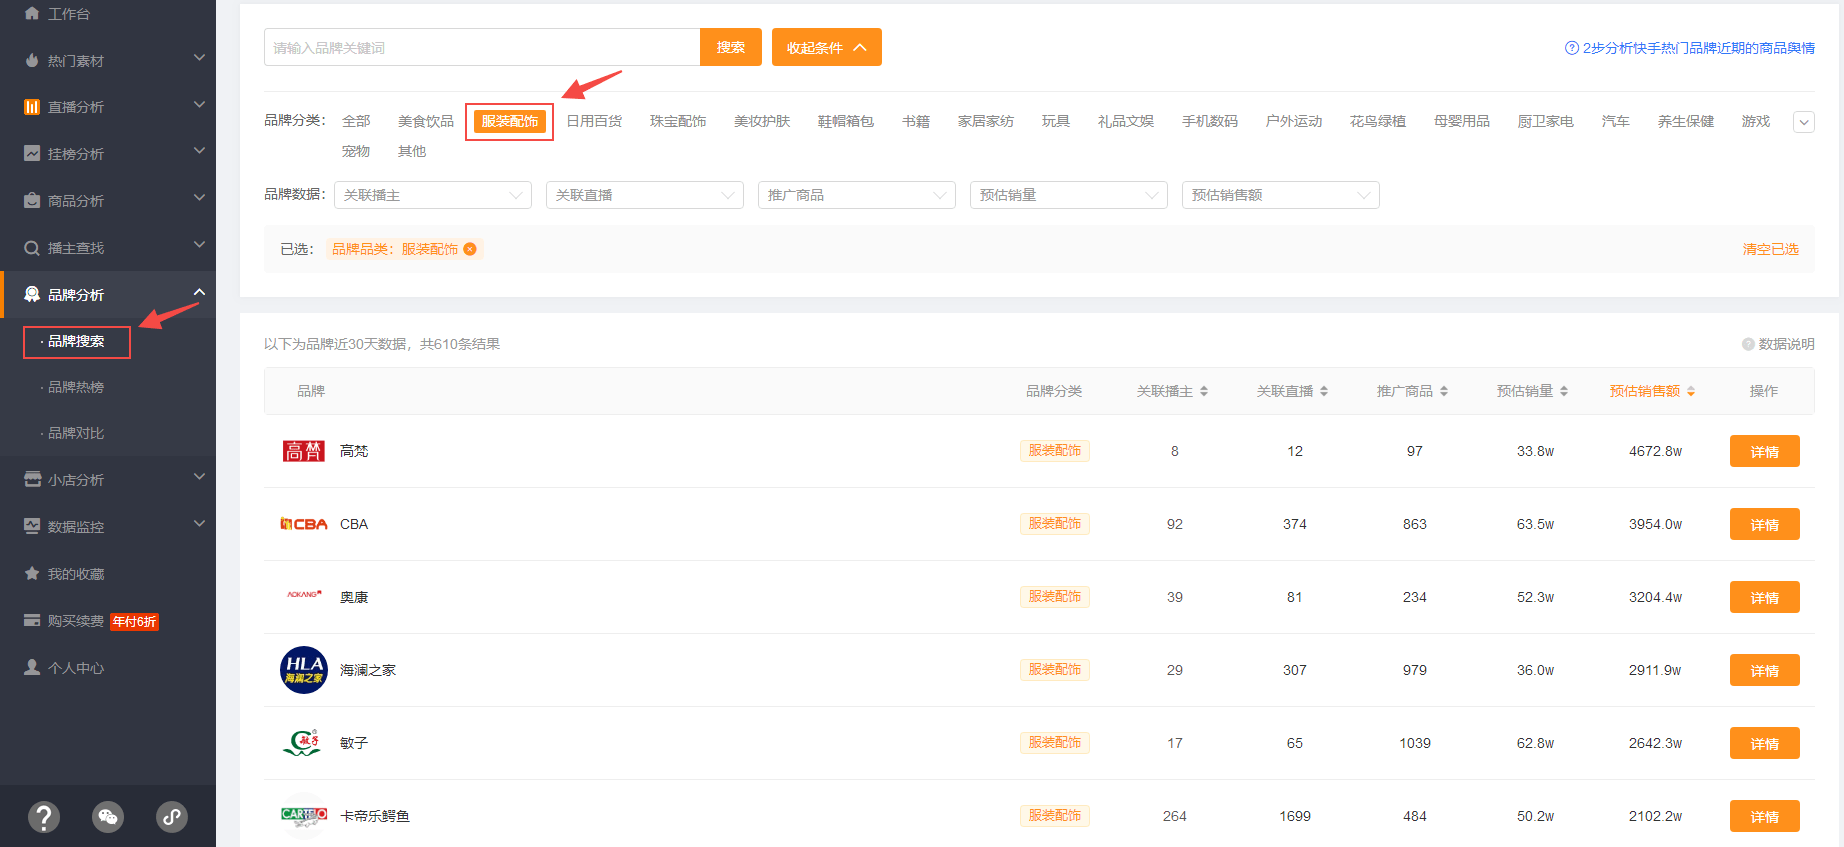Expand more brand categories chevron
The image size is (1844, 847).
click(x=1803, y=122)
